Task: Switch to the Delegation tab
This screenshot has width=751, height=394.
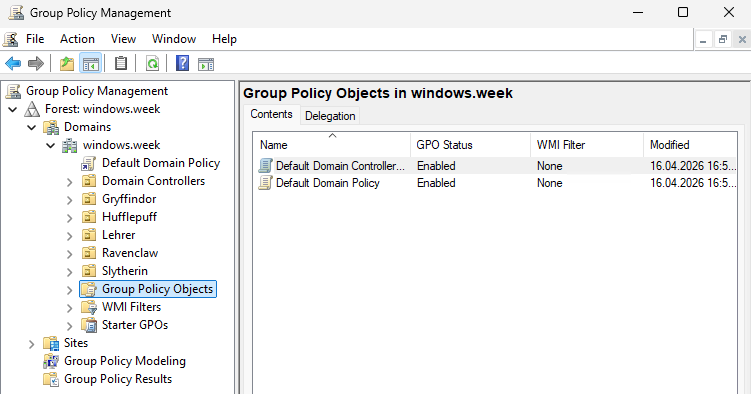Action: [x=330, y=116]
